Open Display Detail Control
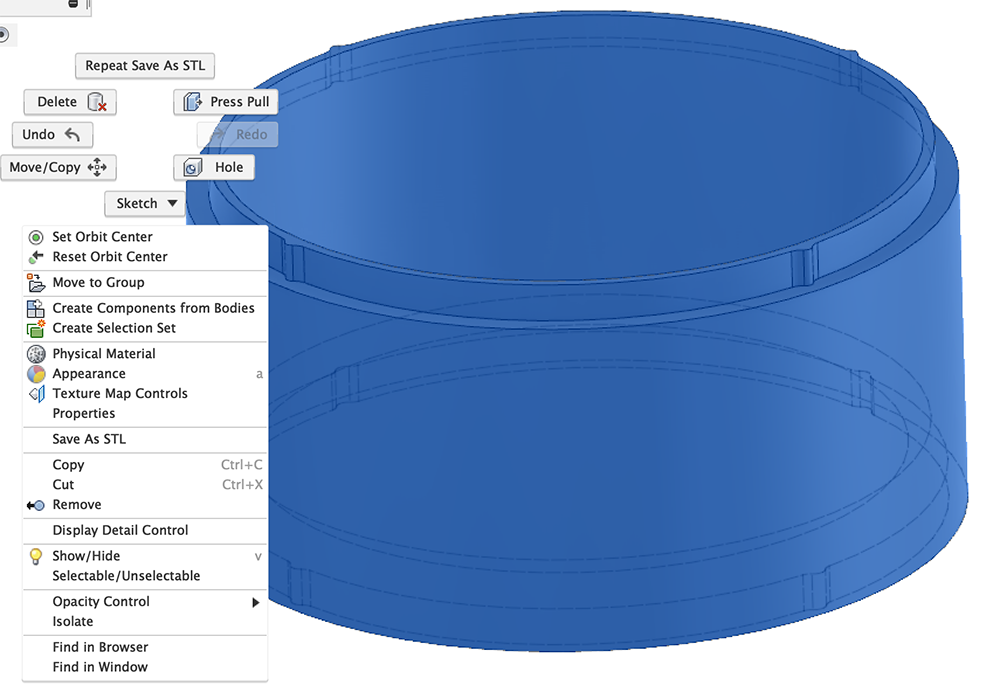 [145, 531]
